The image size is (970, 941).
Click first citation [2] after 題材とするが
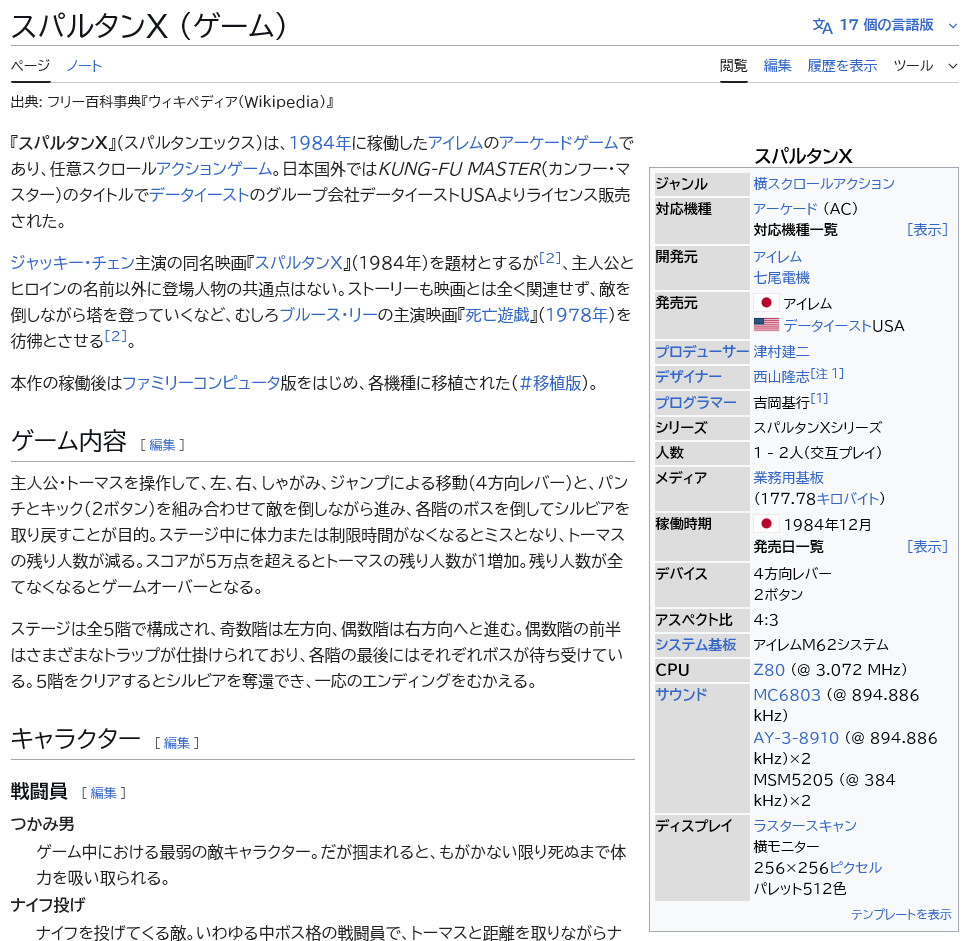click(549, 258)
